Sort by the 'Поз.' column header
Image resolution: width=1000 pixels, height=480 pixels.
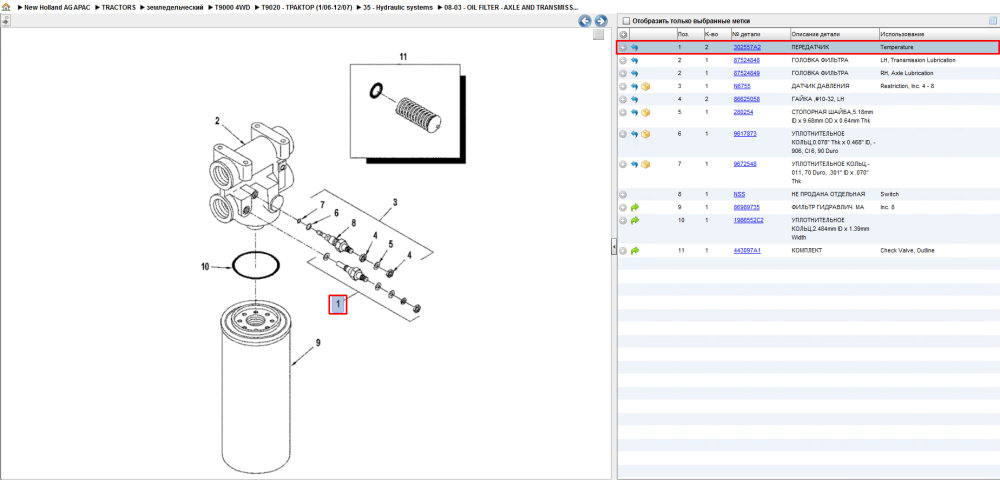click(689, 34)
